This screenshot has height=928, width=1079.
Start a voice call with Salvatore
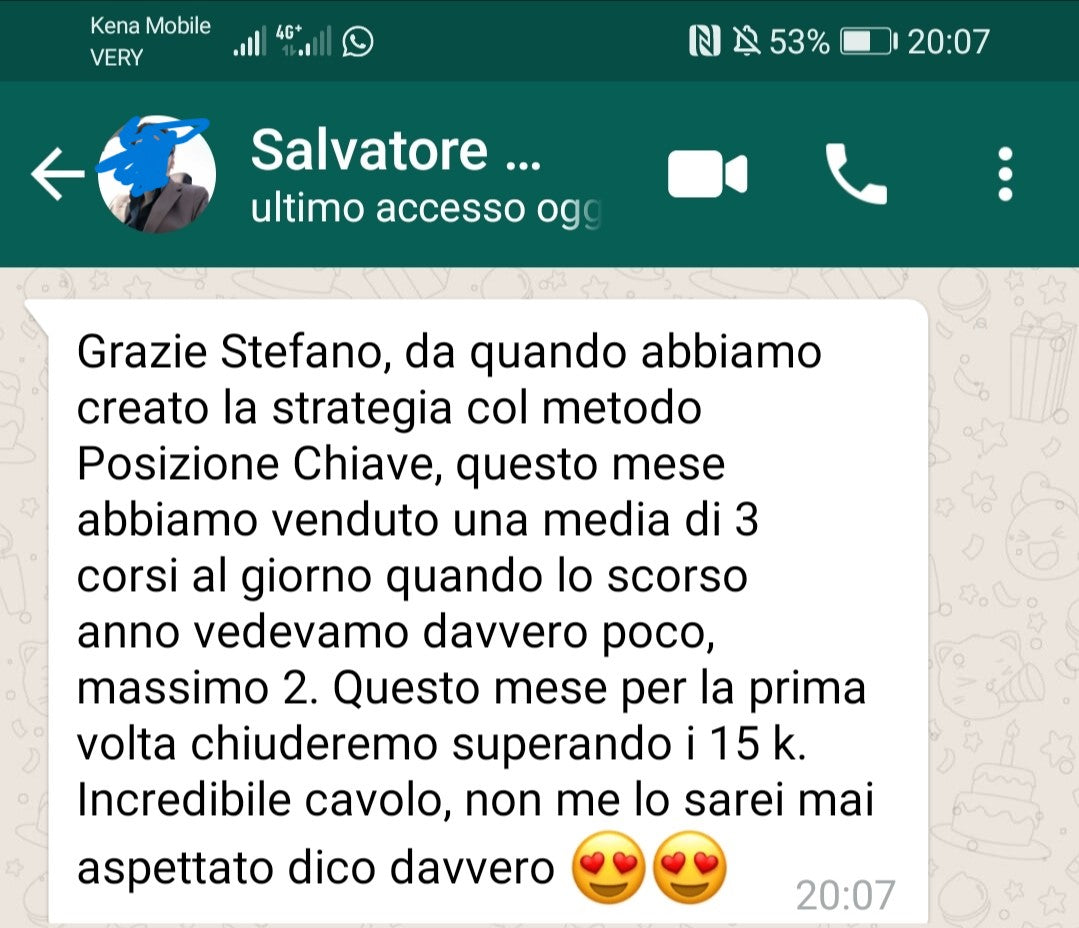click(x=855, y=174)
